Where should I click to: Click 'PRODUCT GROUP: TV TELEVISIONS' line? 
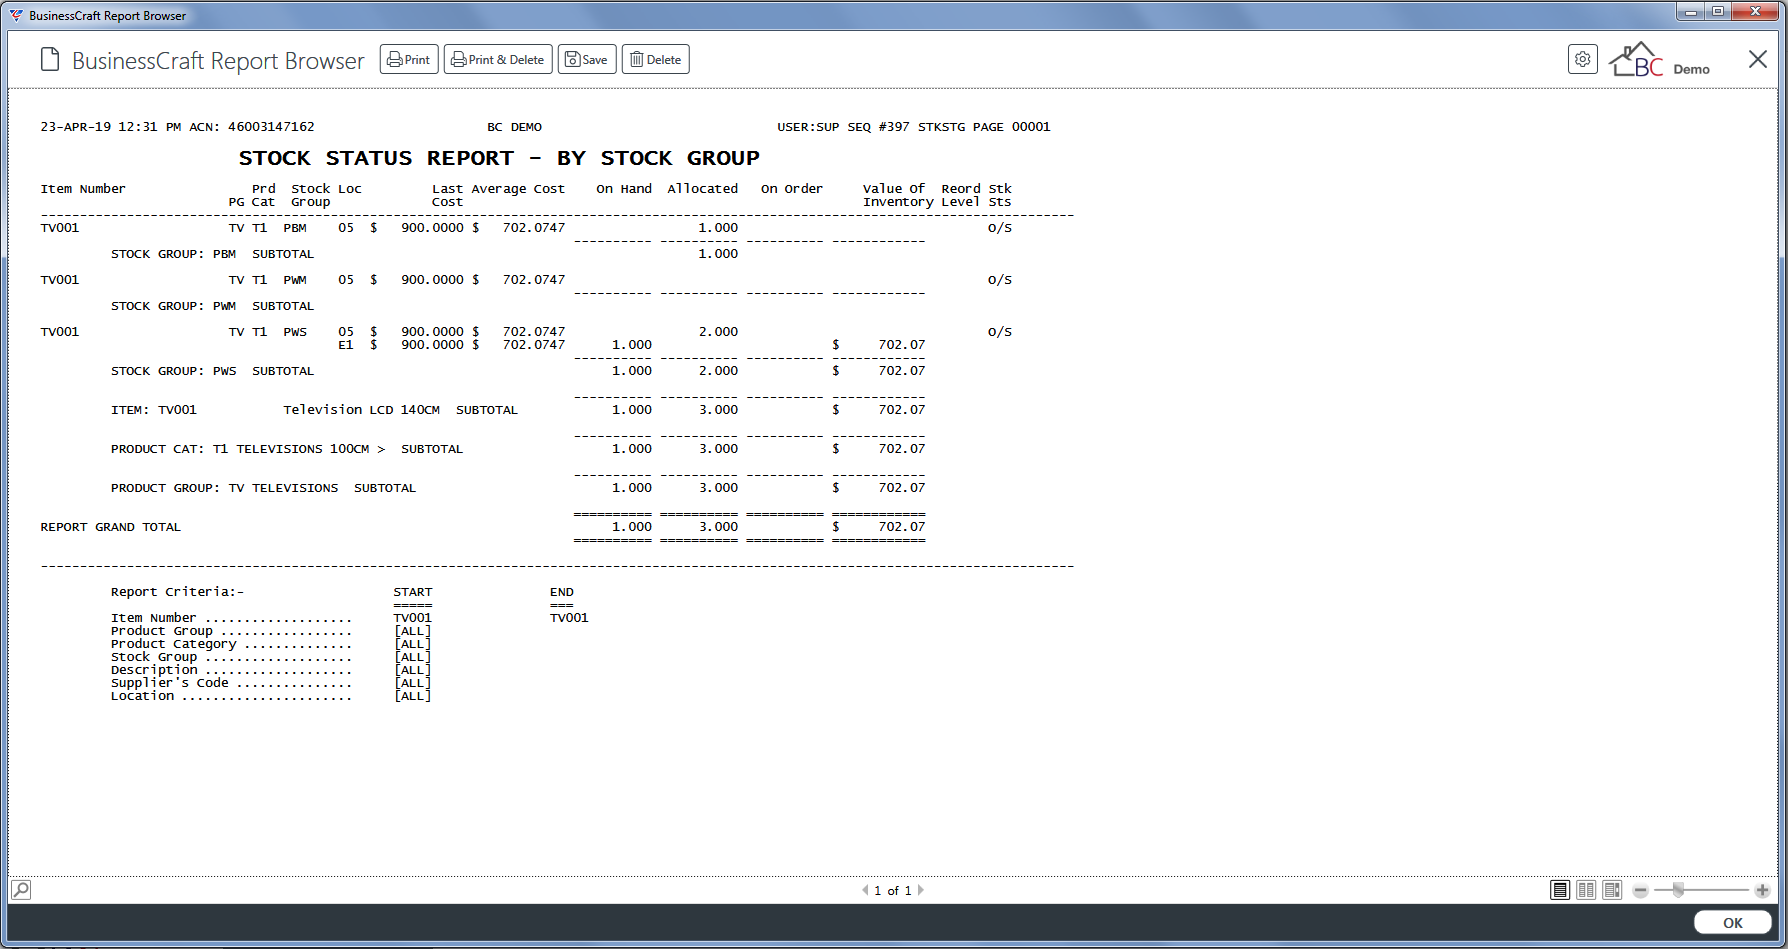tap(263, 488)
